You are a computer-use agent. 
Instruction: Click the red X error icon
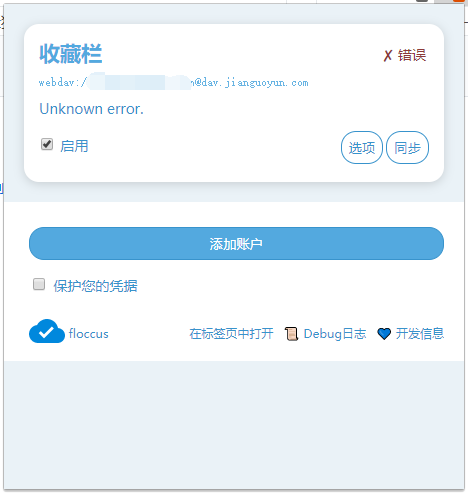[x=388, y=55]
